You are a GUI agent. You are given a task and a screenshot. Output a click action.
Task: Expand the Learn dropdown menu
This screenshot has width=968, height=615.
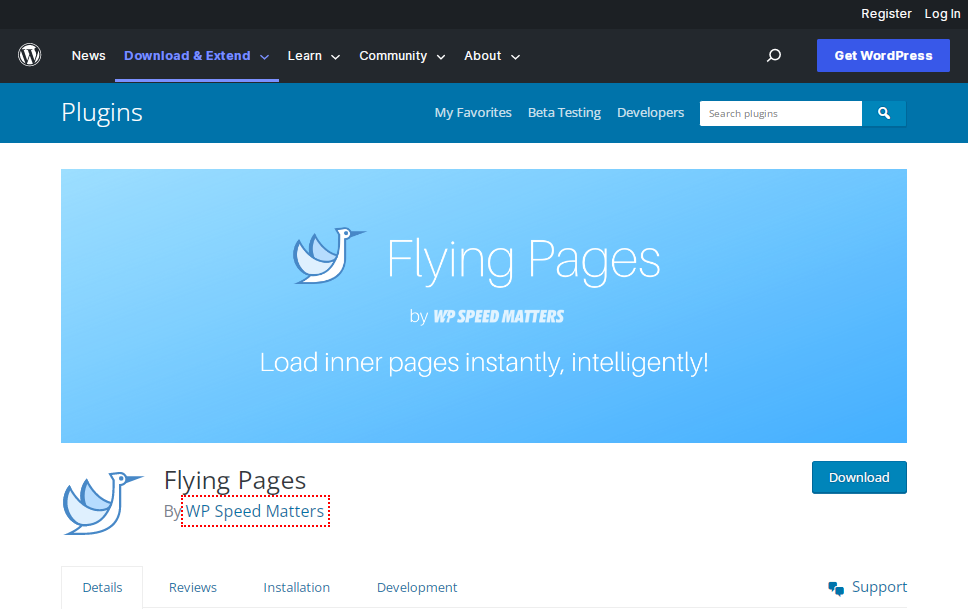tap(314, 56)
